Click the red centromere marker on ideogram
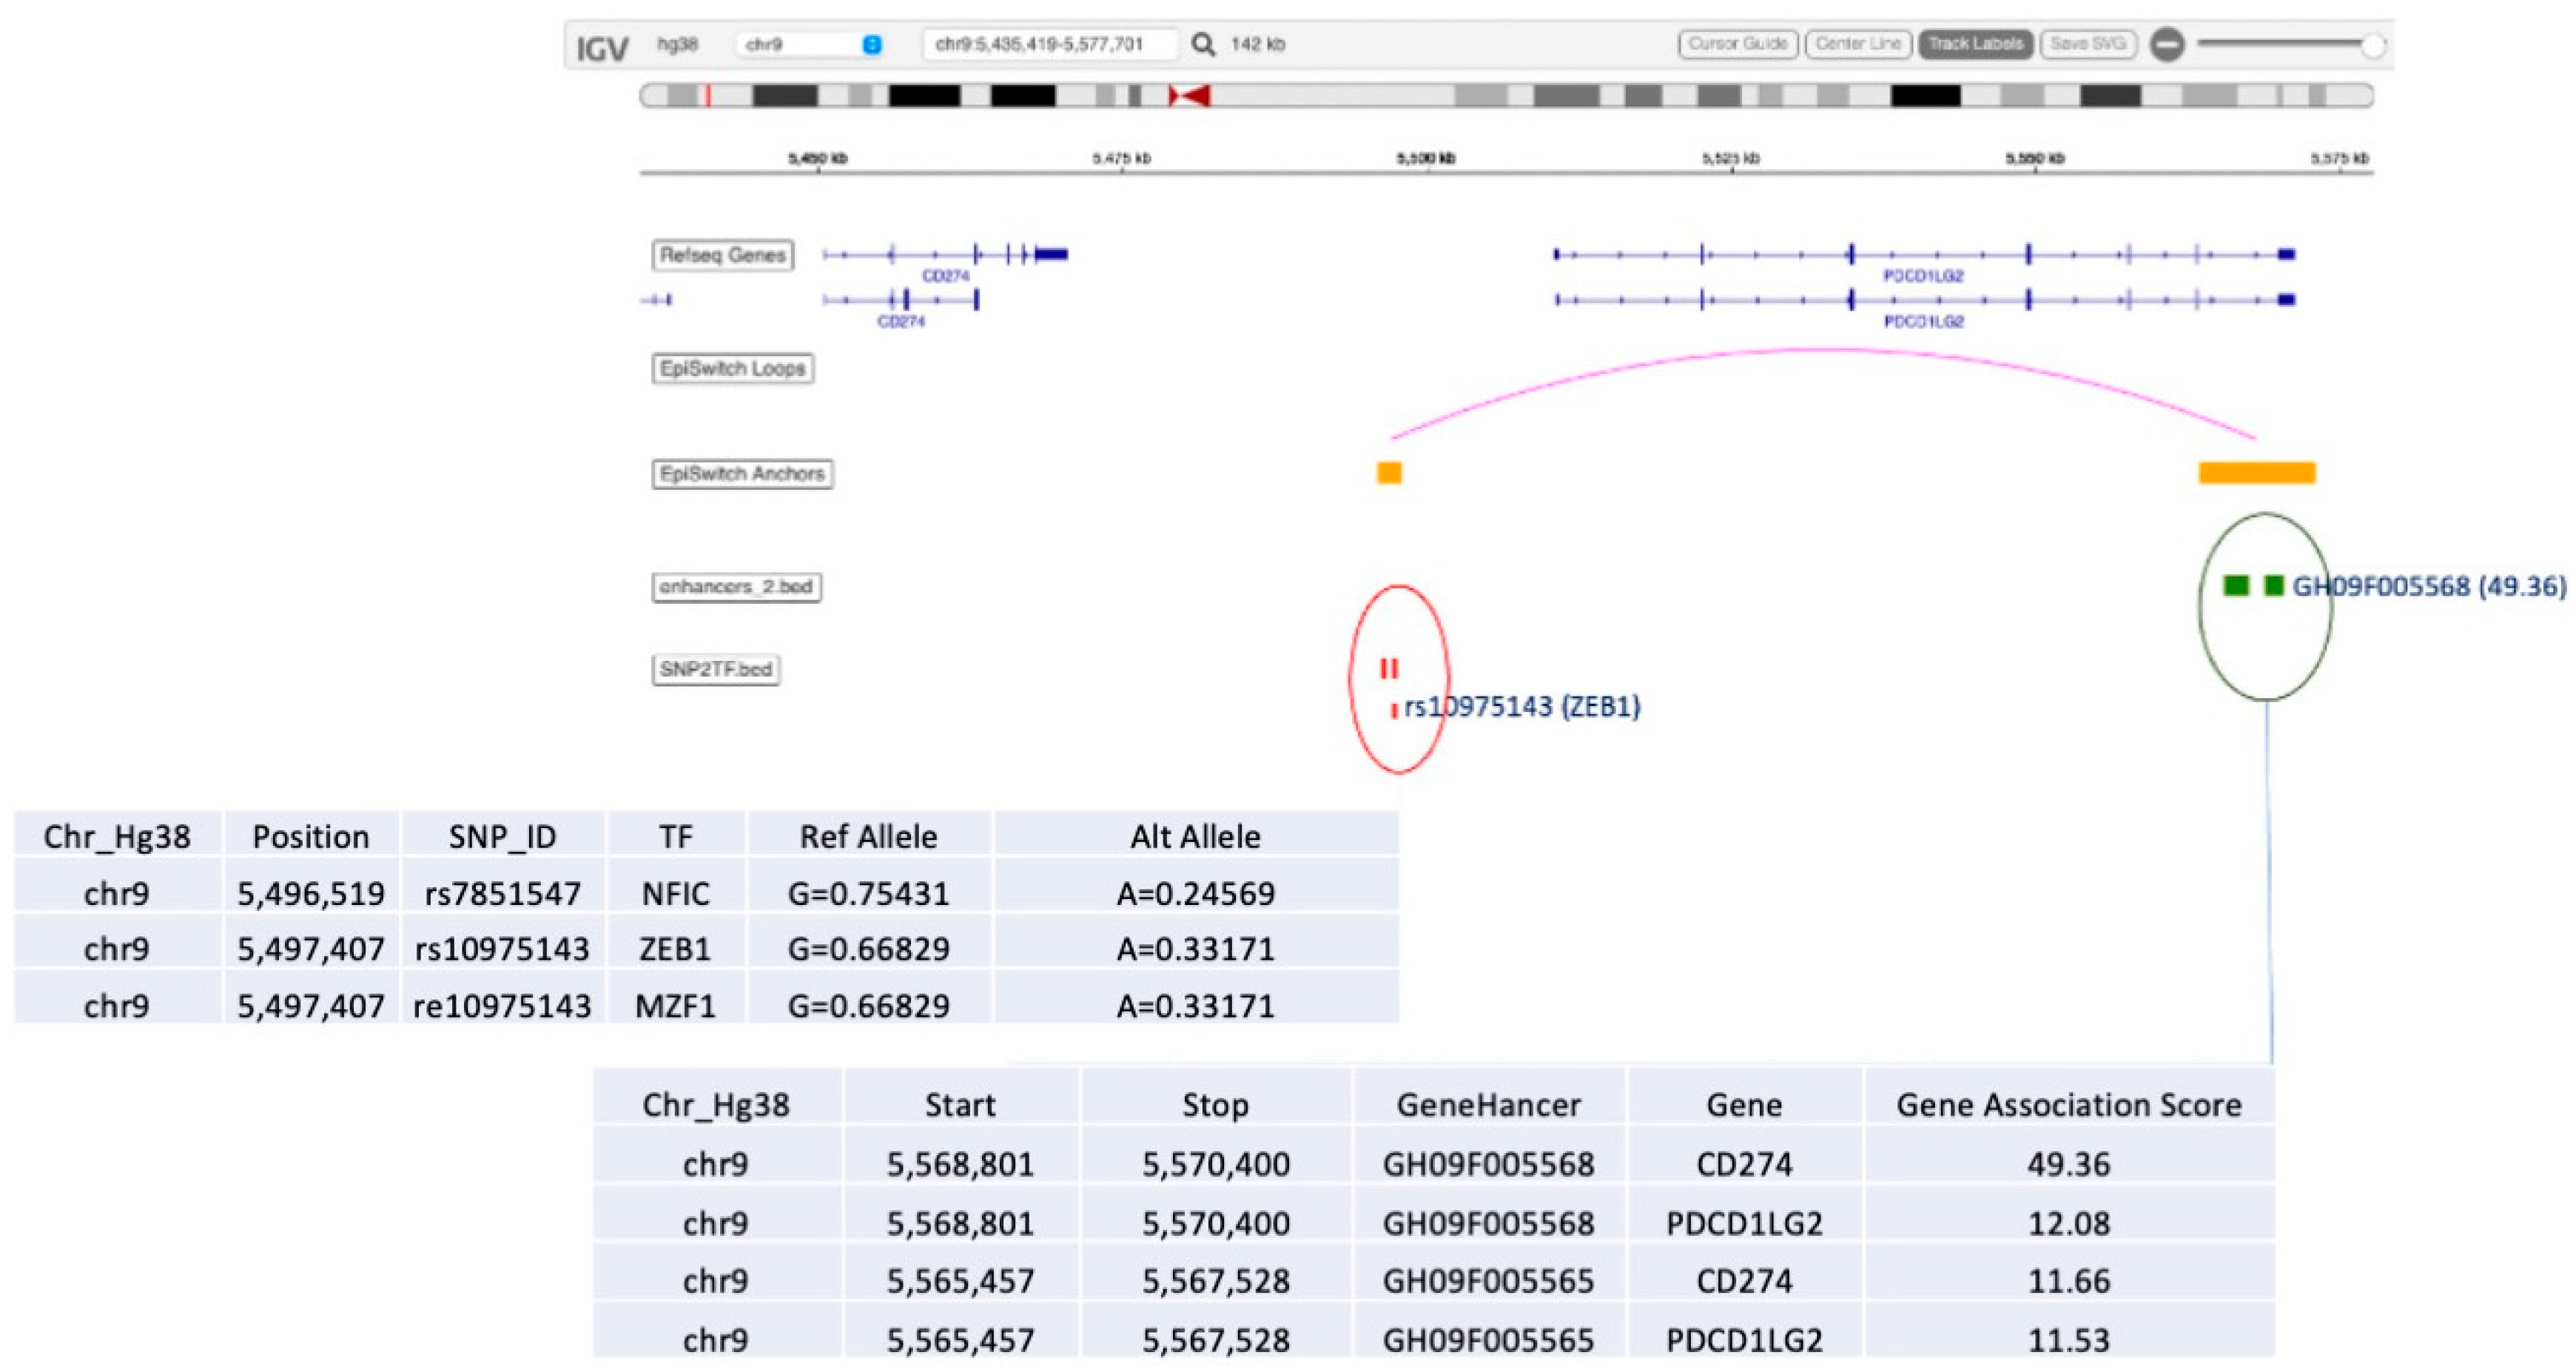Image resolution: width=2576 pixels, height=1372 pixels. [1189, 96]
